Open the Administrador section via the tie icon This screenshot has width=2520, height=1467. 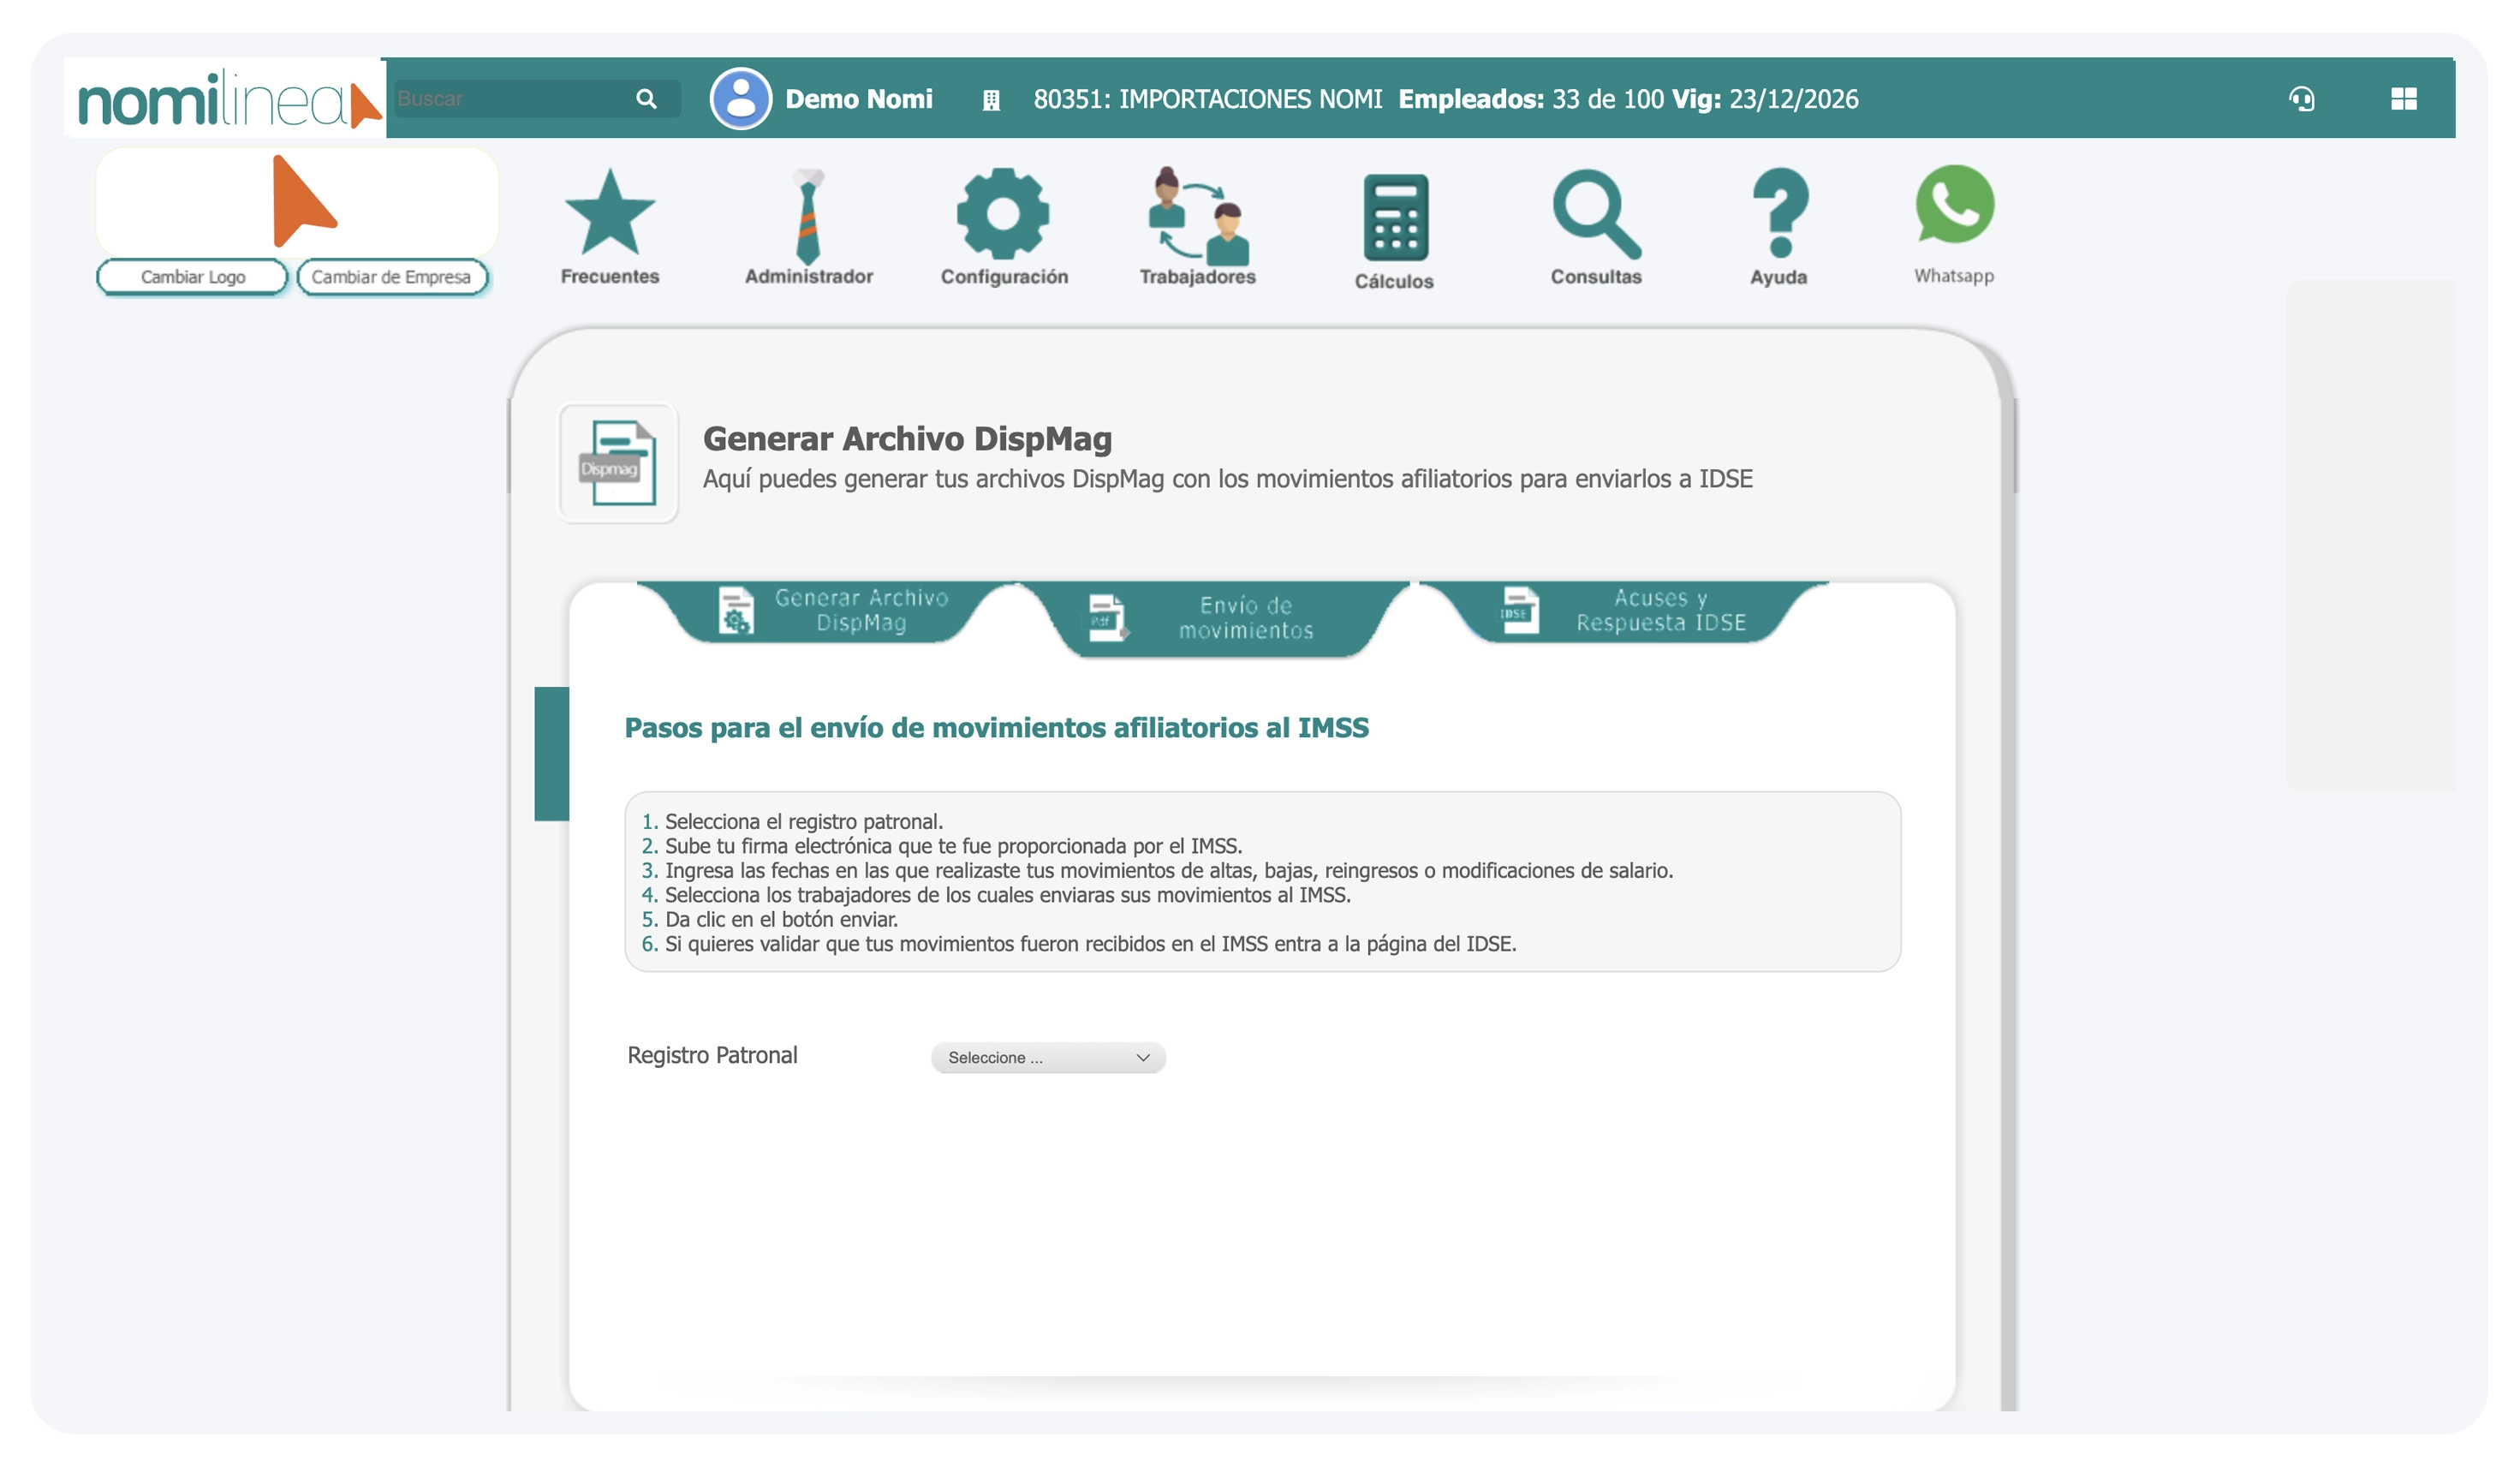[807, 213]
